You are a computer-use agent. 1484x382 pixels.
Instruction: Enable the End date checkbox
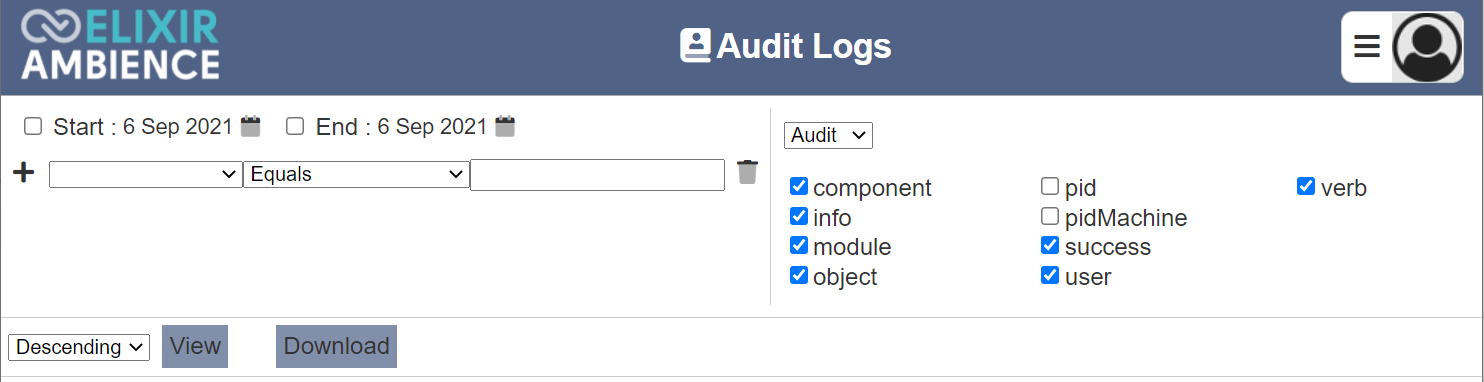coord(295,126)
